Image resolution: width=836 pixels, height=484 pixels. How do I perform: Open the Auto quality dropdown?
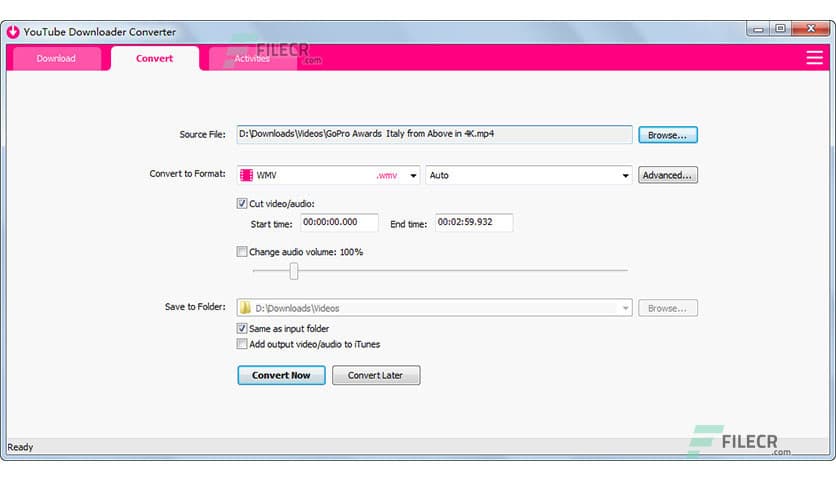coord(625,175)
